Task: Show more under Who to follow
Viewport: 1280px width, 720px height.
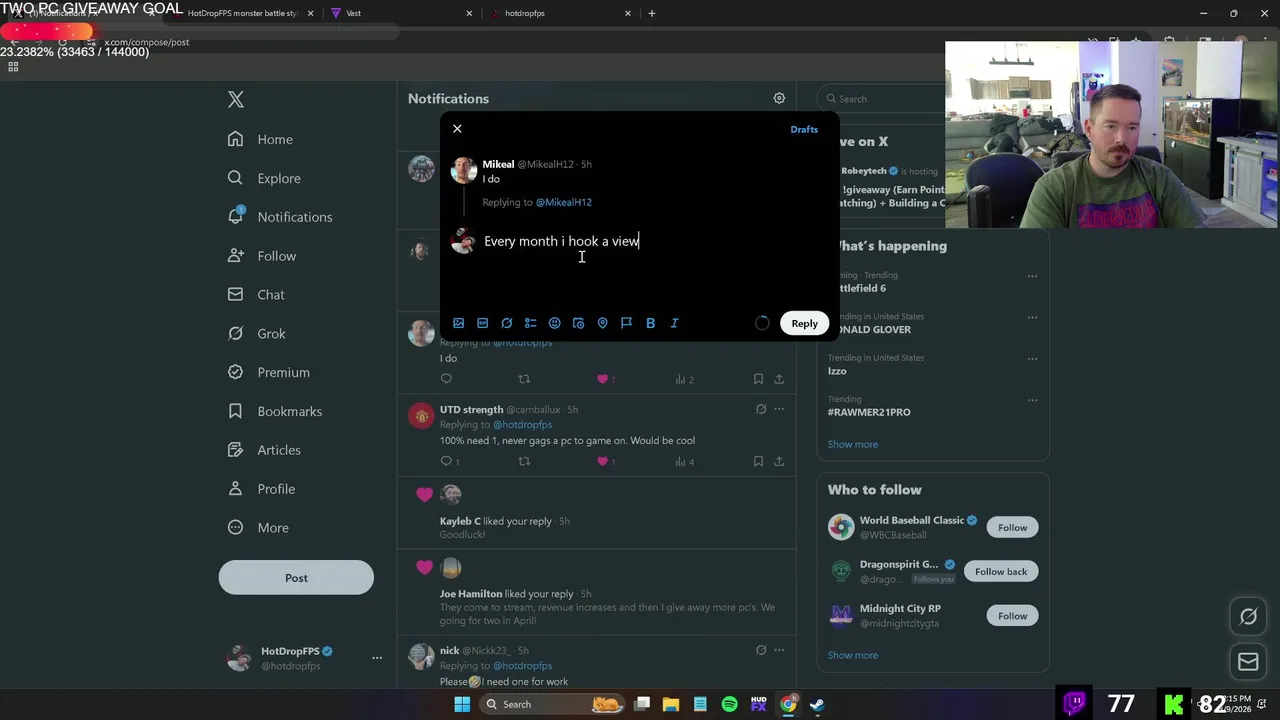Action: pyautogui.click(x=852, y=655)
